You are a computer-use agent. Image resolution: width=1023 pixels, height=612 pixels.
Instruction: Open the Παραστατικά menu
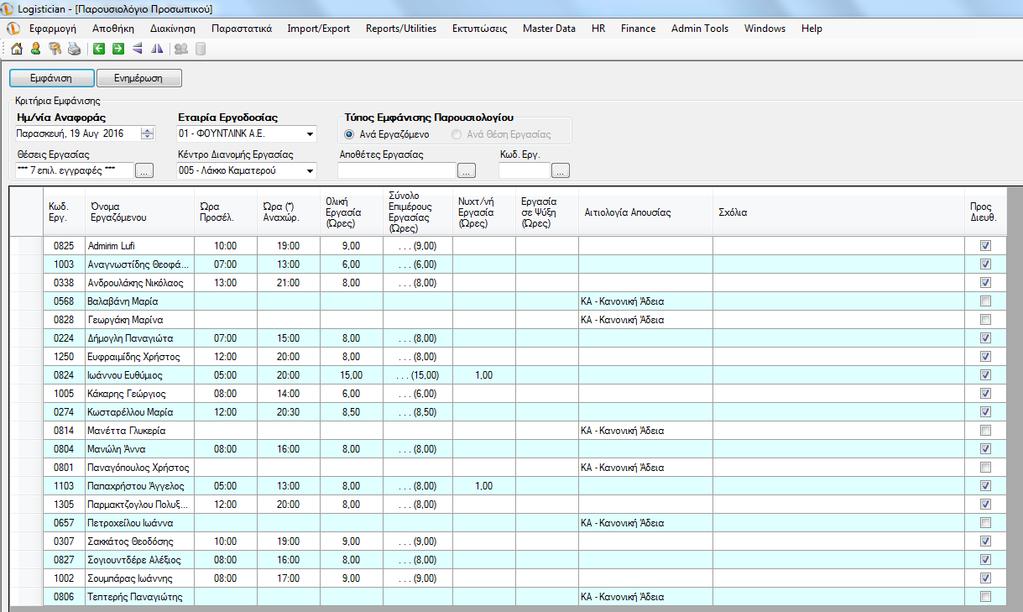click(241, 29)
